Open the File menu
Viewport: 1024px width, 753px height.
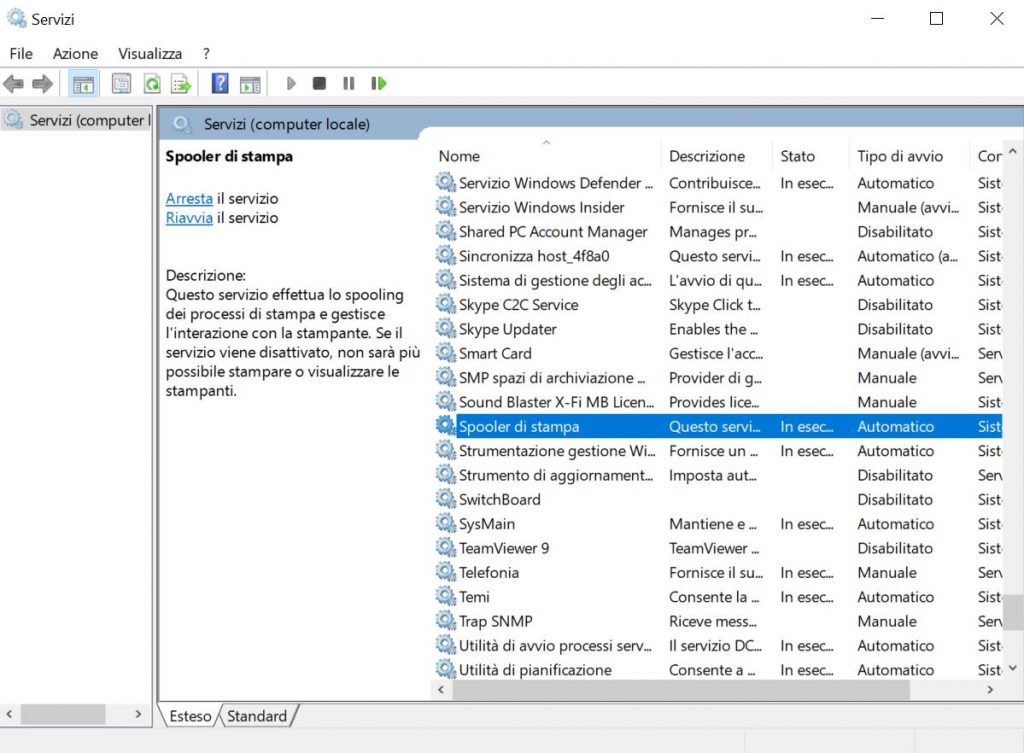[21, 54]
